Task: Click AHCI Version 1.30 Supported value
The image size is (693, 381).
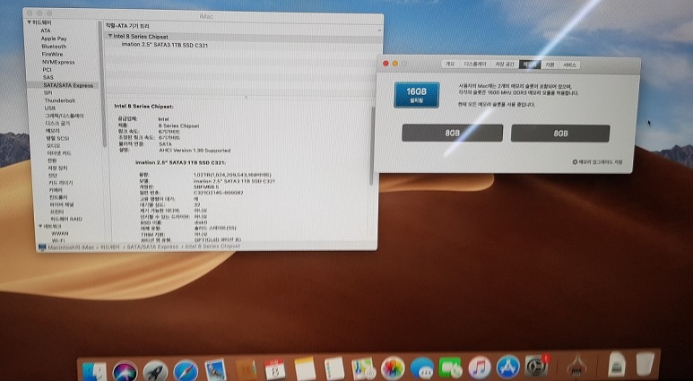Action: point(194,150)
